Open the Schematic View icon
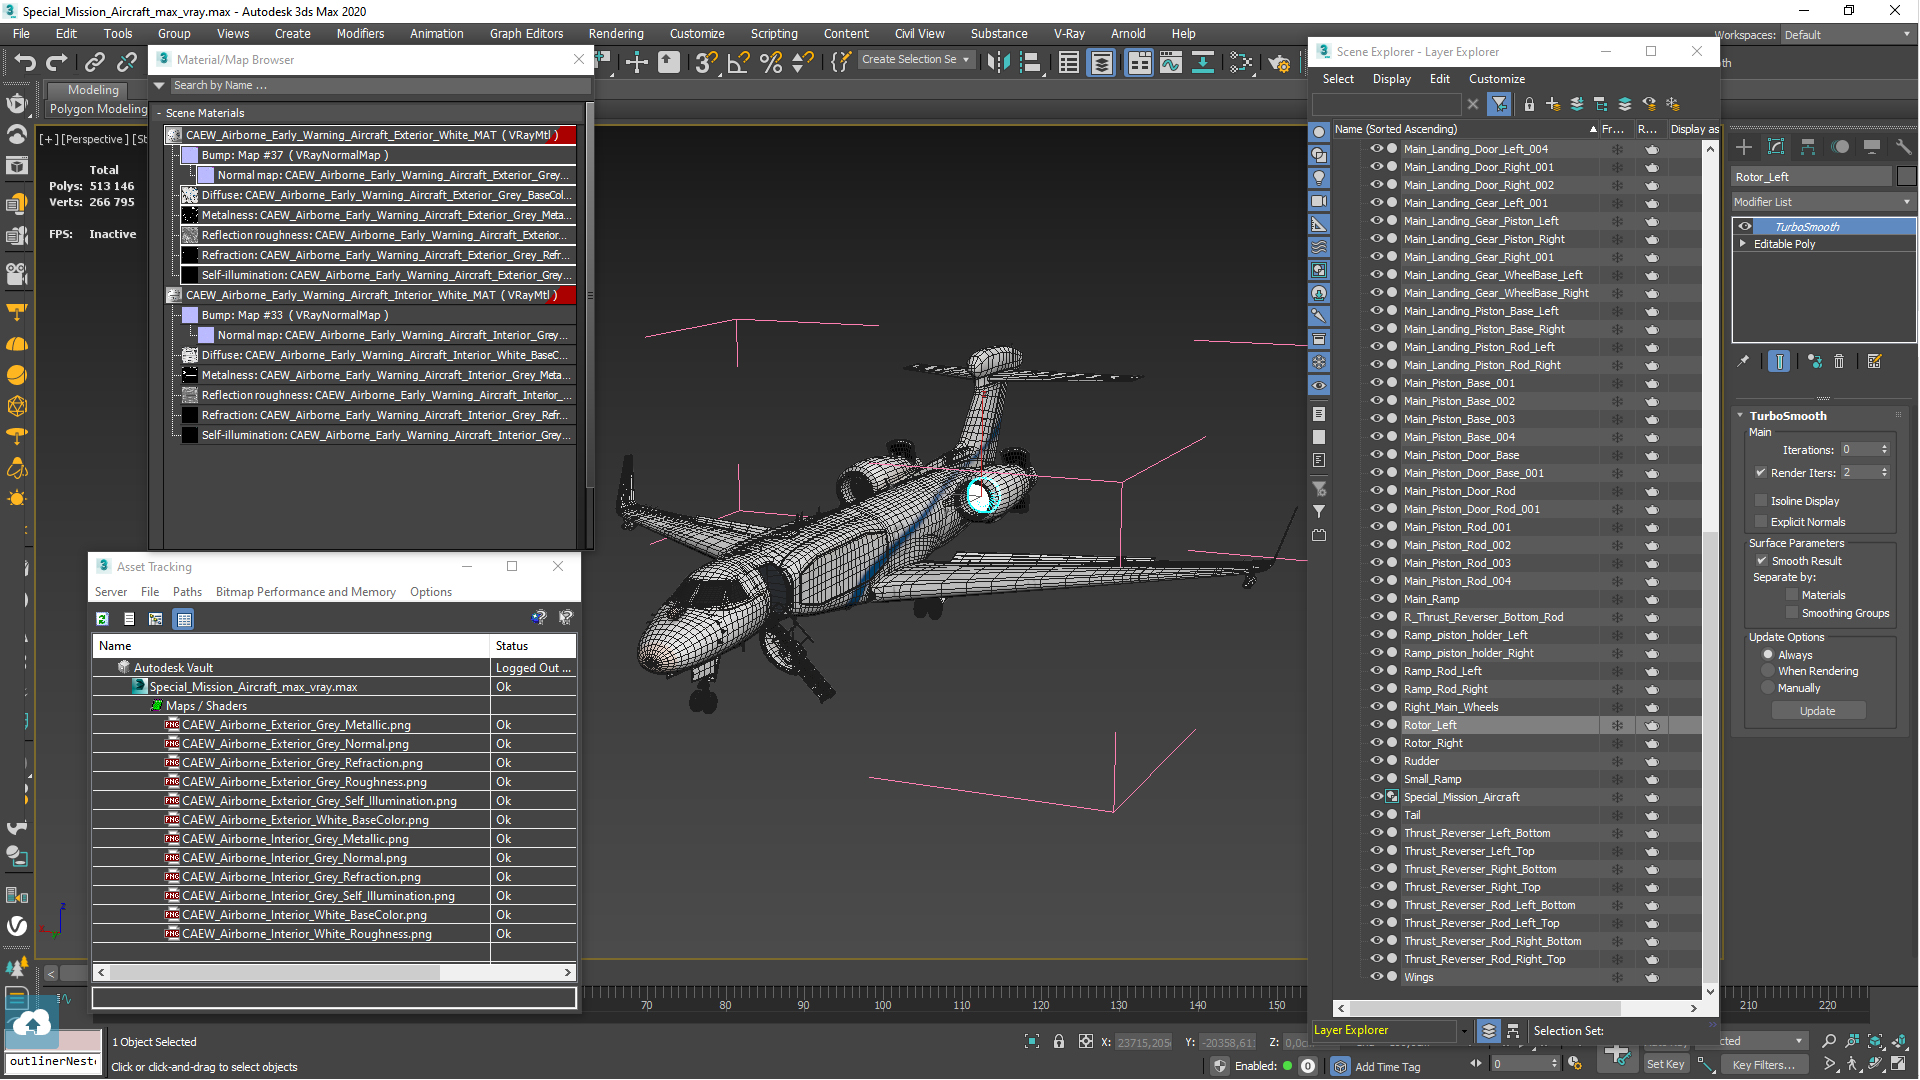 [x=1203, y=63]
